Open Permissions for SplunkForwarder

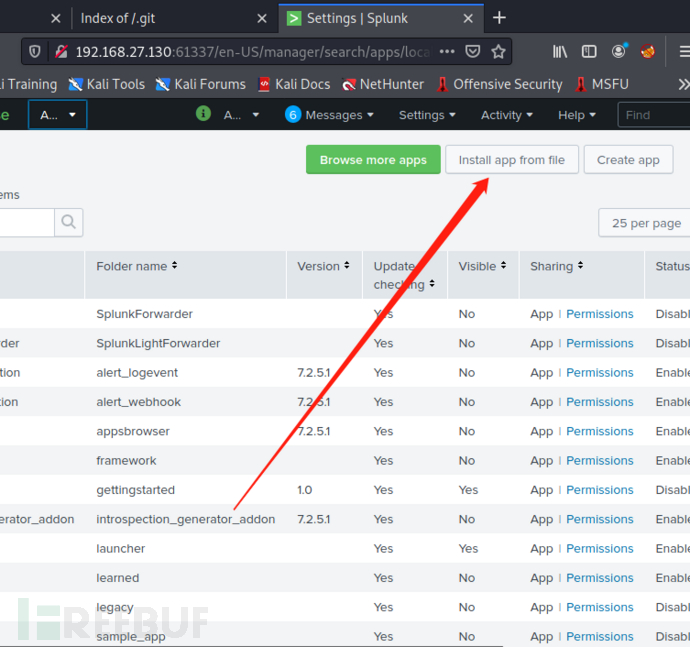coord(599,314)
